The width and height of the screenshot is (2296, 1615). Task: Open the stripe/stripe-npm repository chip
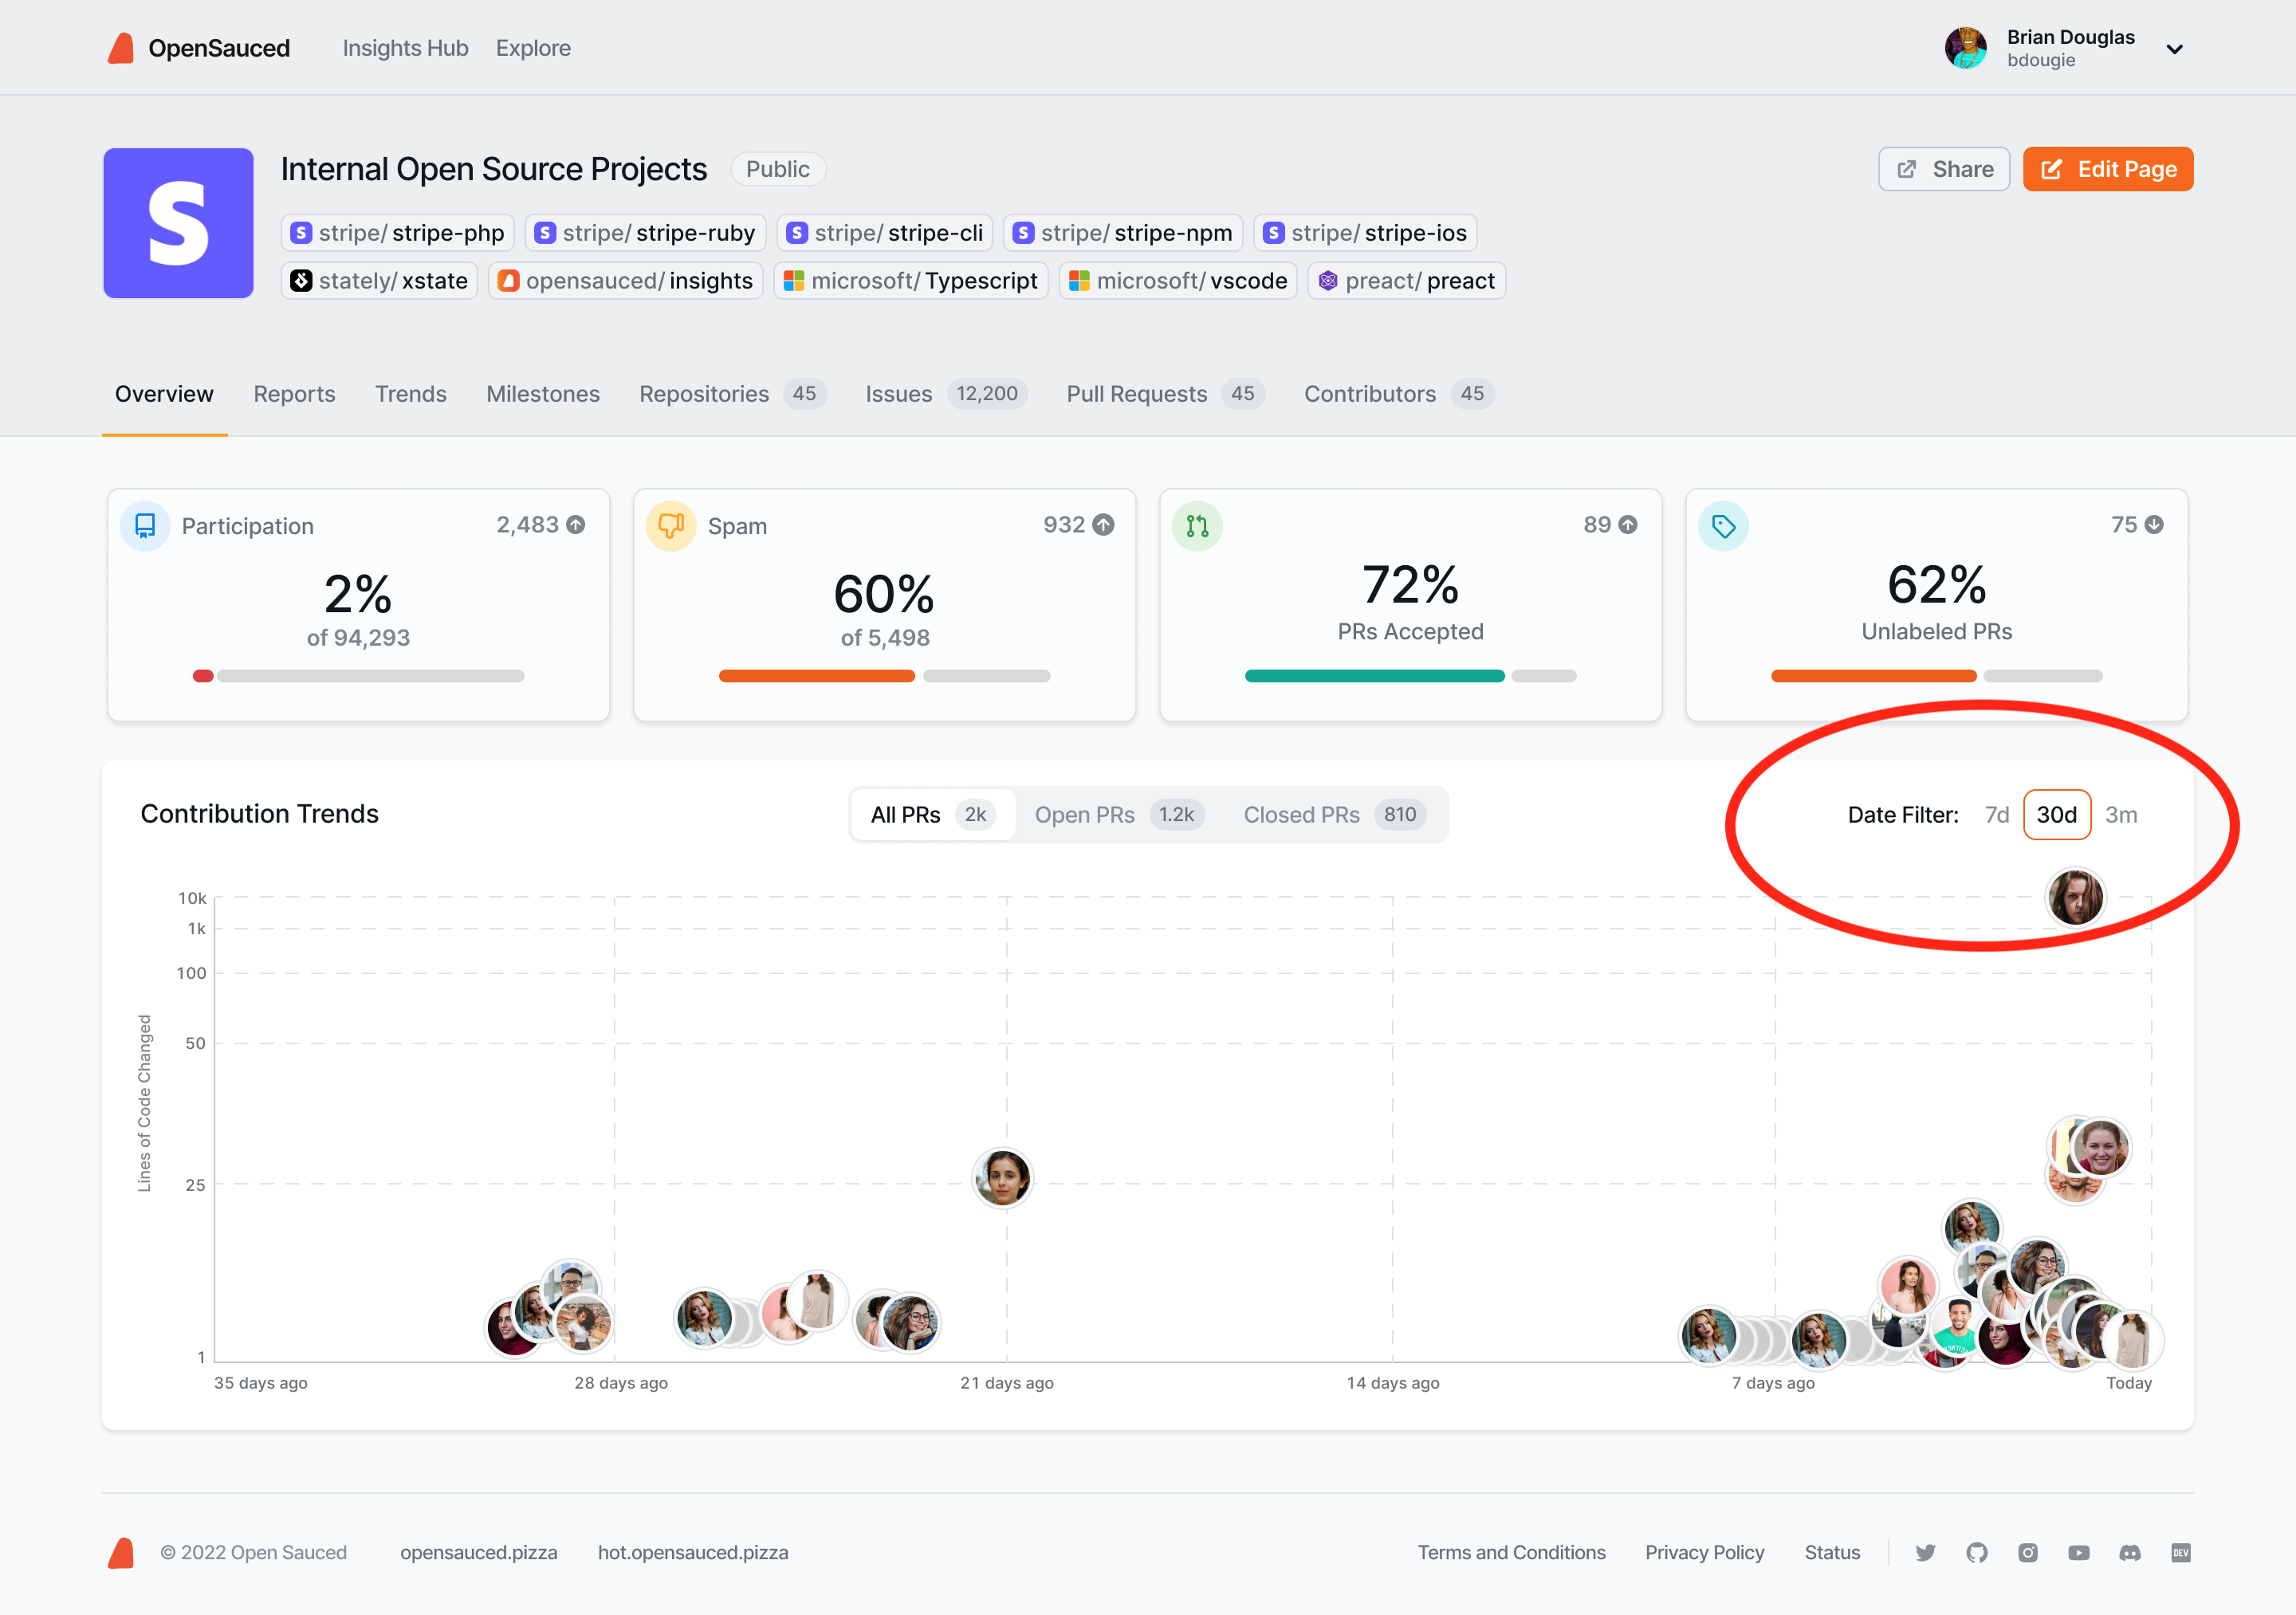point(1123,233)
